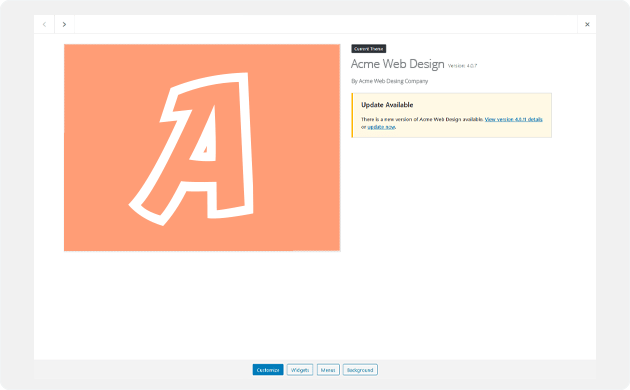The width and height of the screenshot is (630, 390).
Task: Select the Current Theme badge
Action: tap(368, 49)
